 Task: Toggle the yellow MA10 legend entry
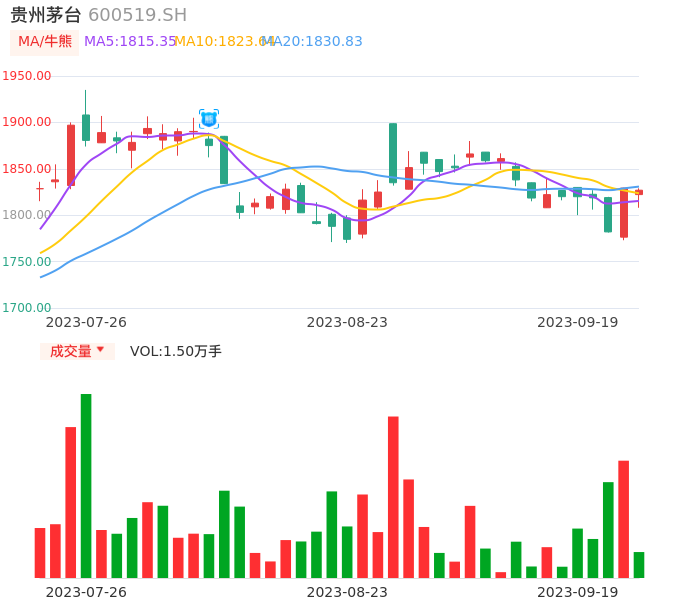222,42
